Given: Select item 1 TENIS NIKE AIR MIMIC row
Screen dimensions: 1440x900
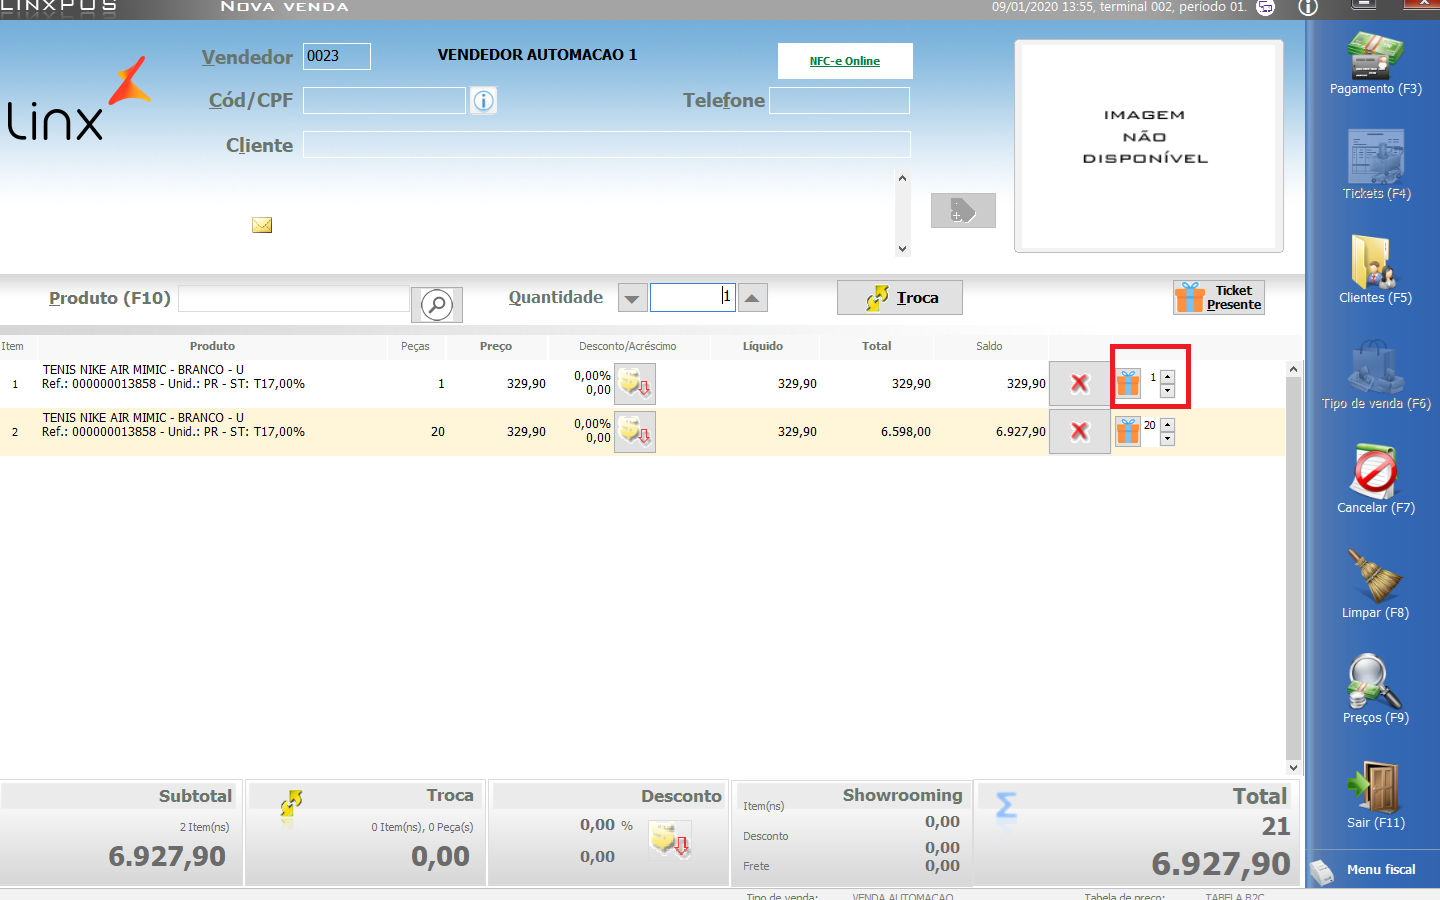Looking at the screenshot, I should [x=643, y=384].
